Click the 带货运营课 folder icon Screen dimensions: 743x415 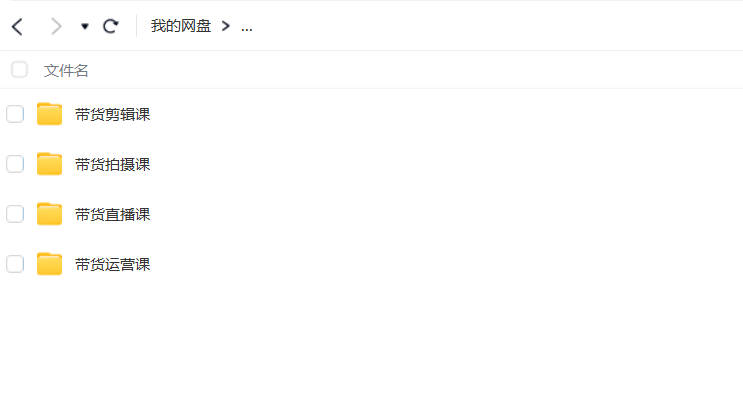49,264
